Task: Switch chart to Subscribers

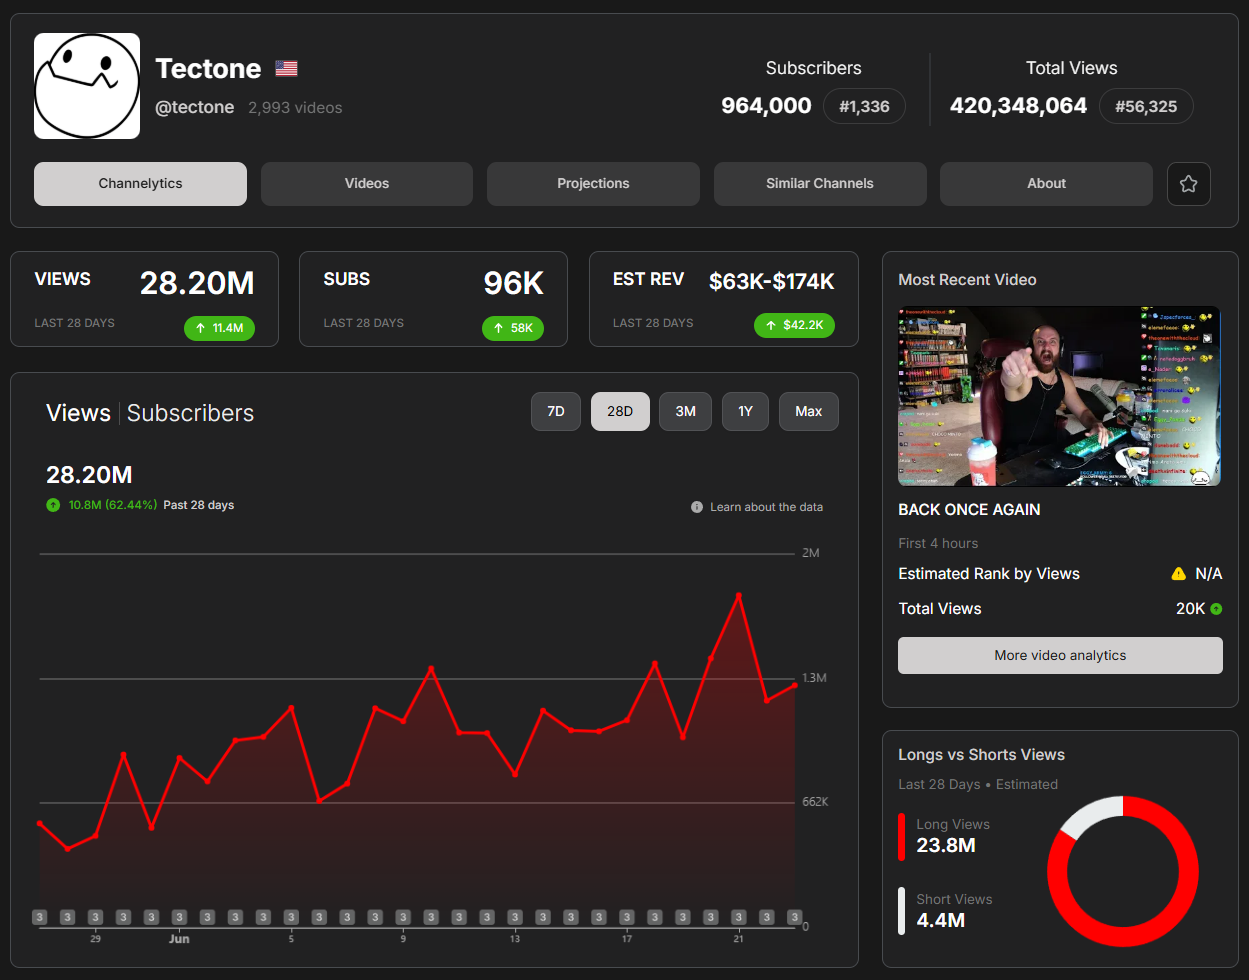Action: pos(190,413)
